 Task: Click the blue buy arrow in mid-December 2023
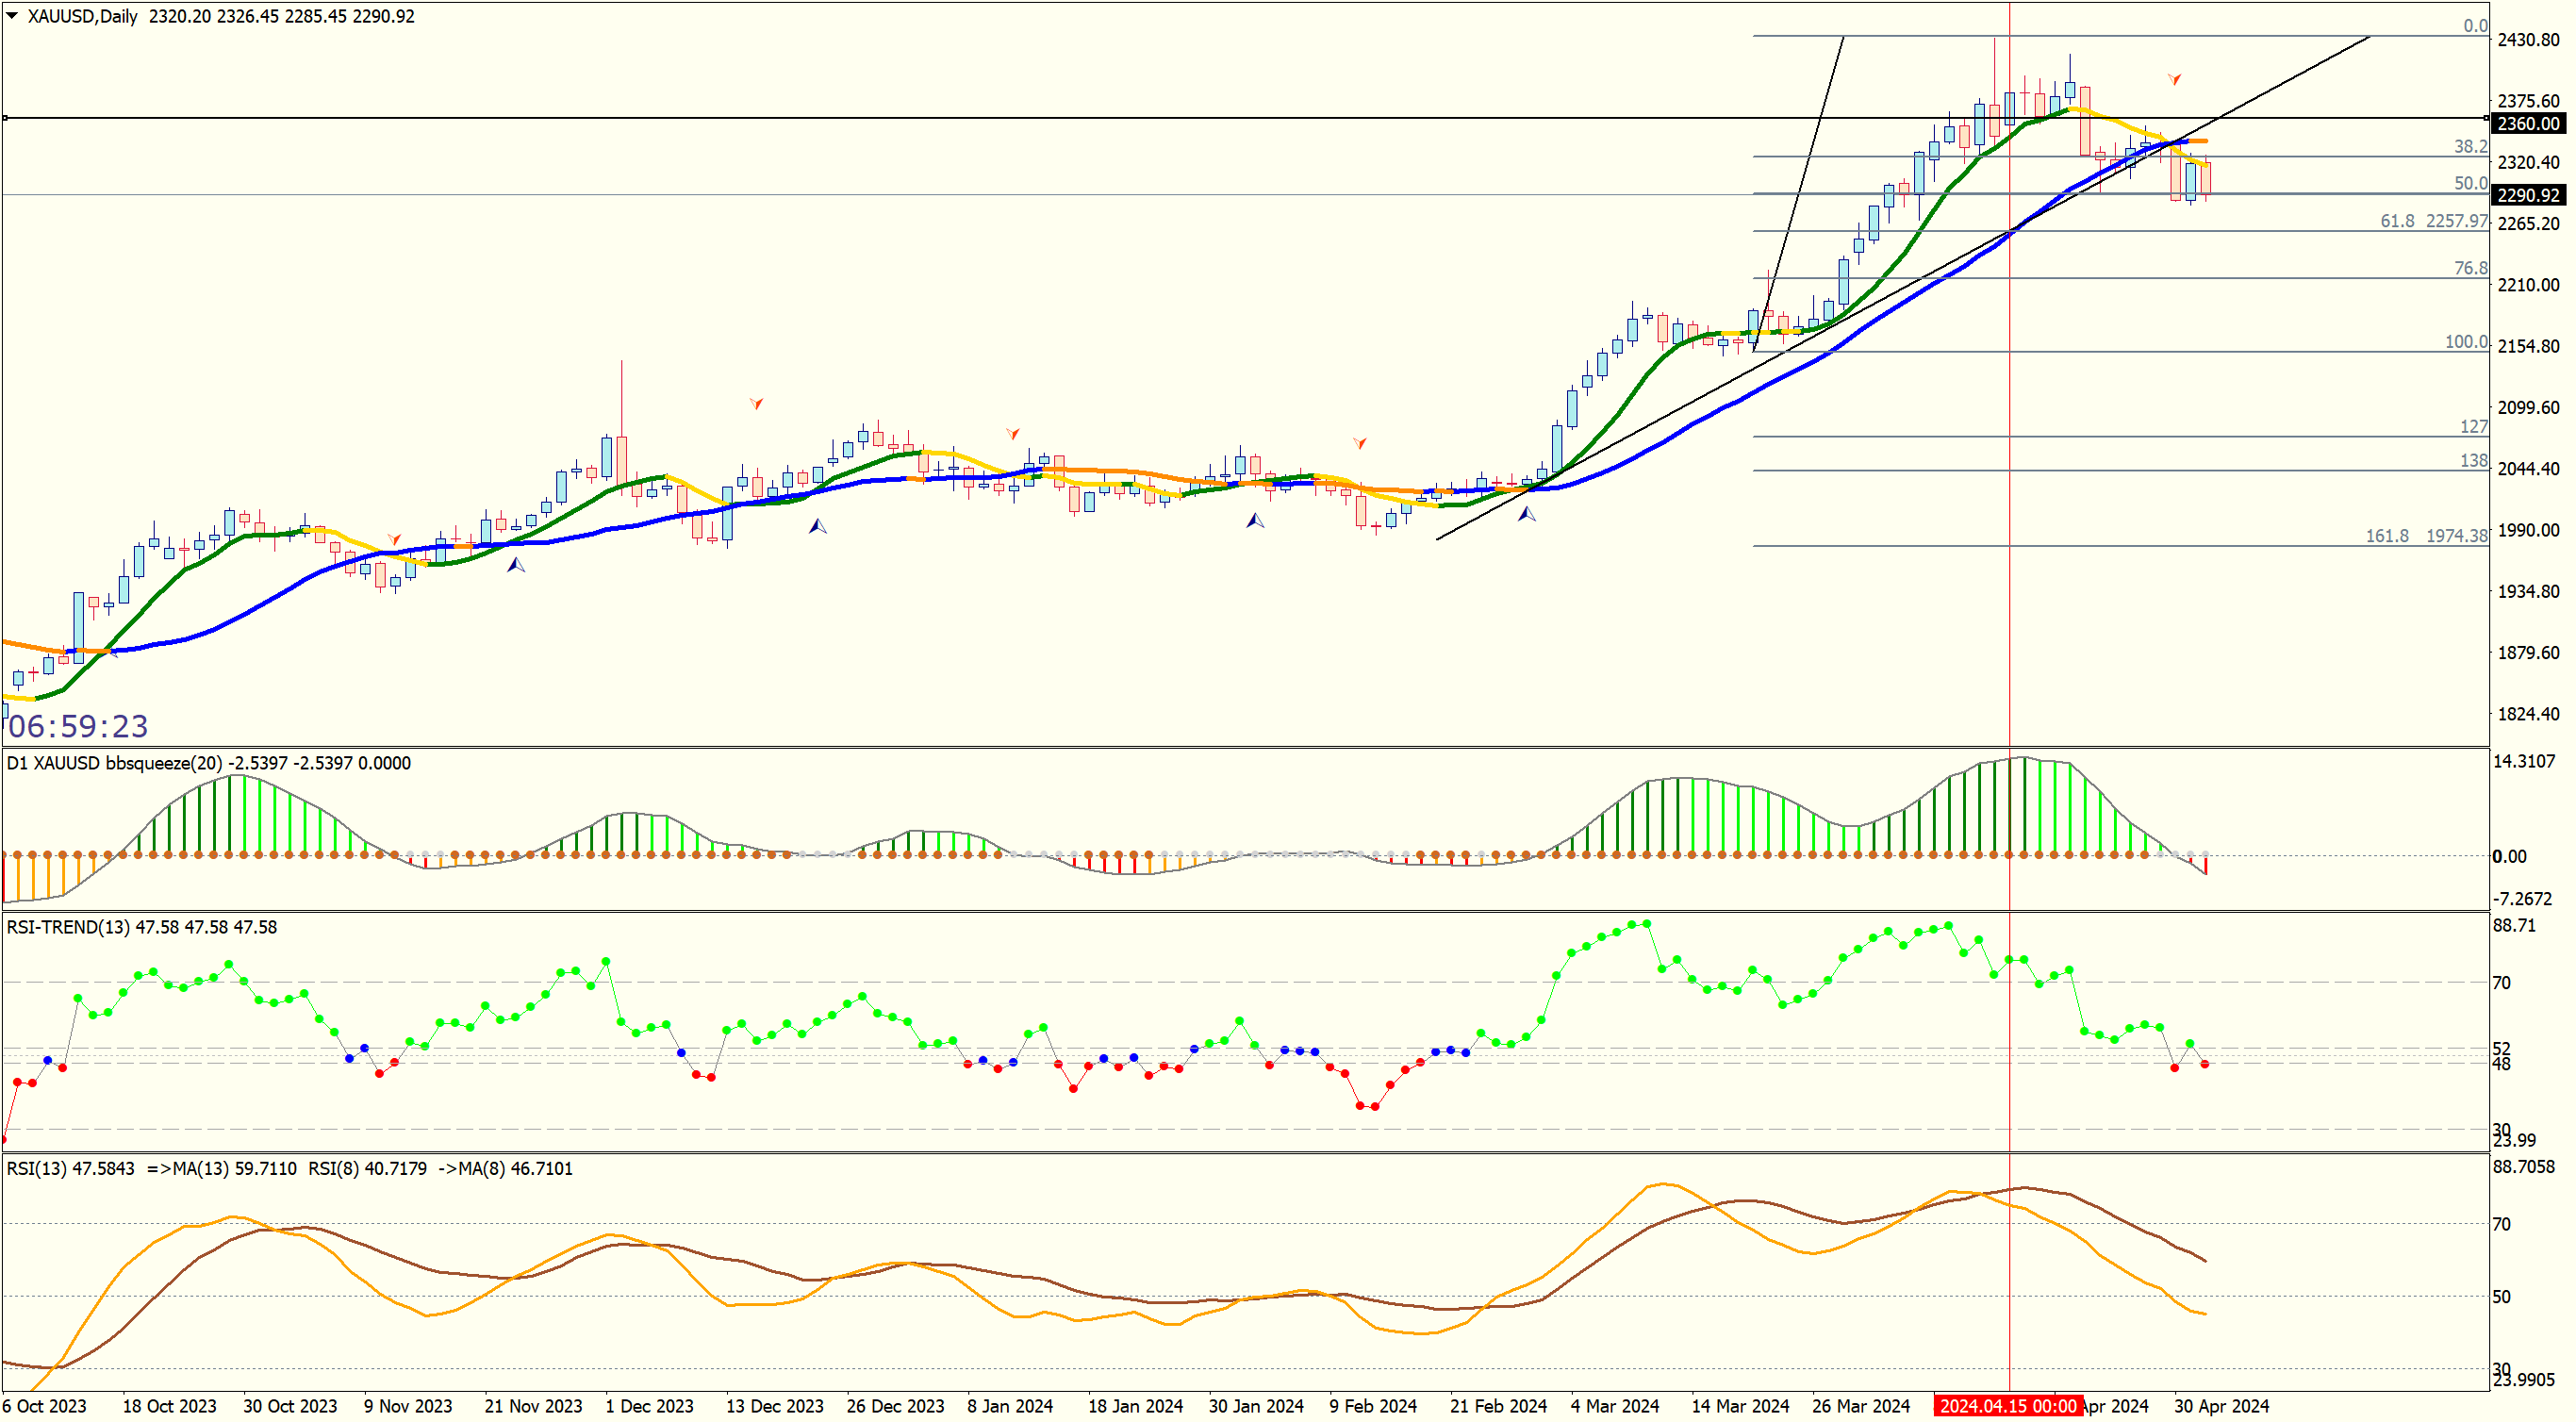click(818, 525)
